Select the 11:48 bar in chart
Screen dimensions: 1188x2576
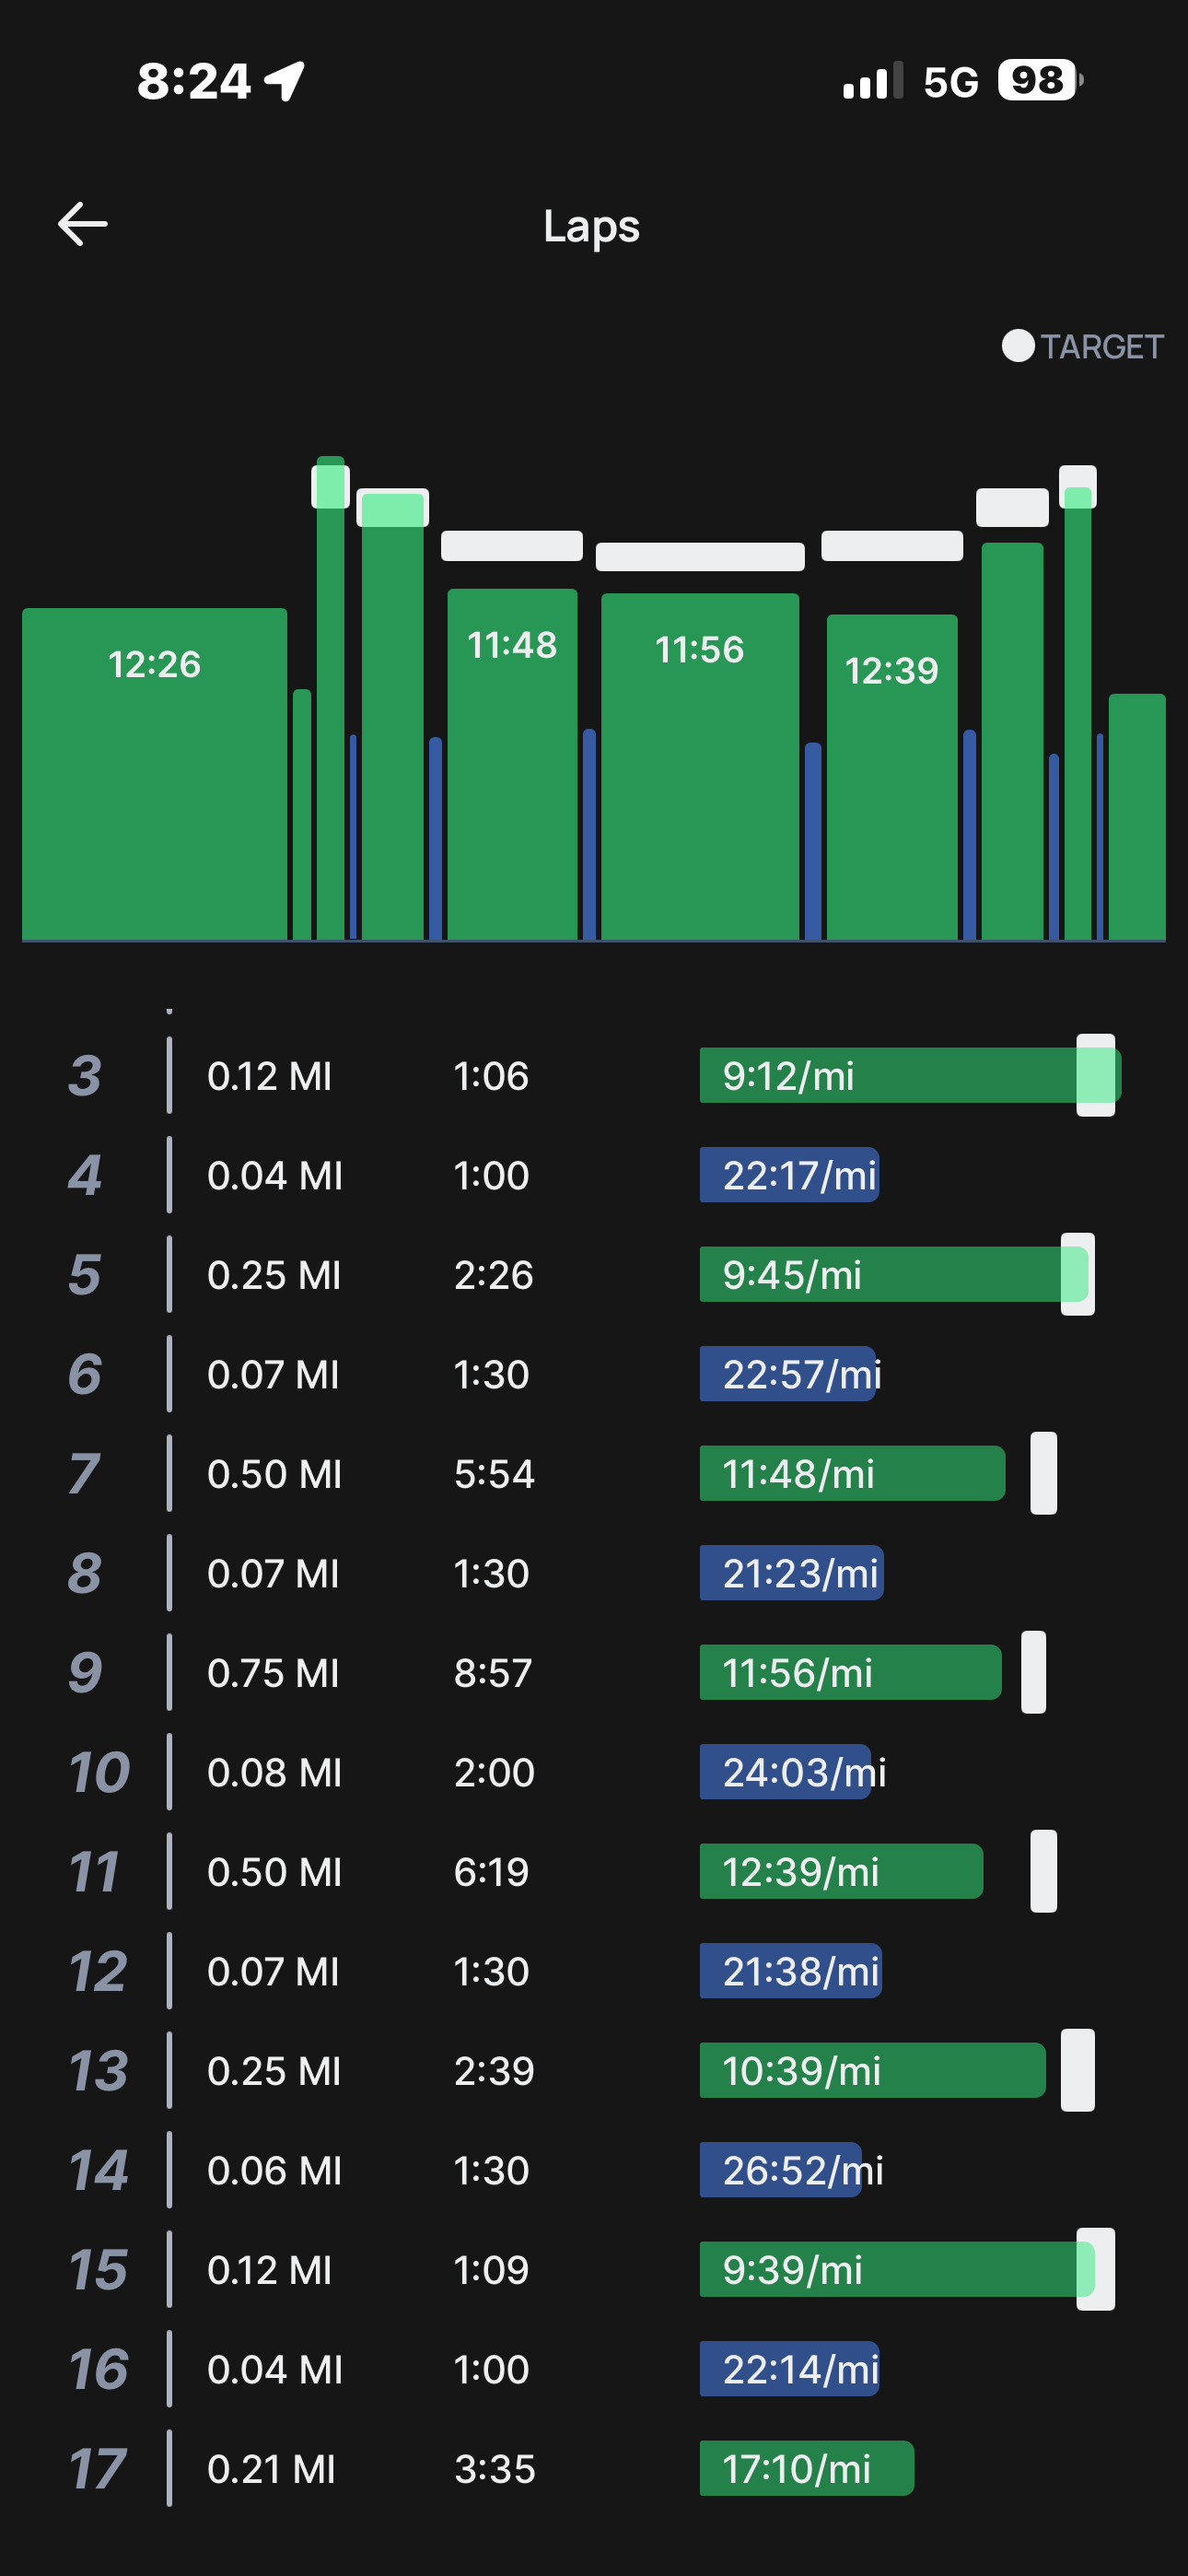tap(512, 763)
